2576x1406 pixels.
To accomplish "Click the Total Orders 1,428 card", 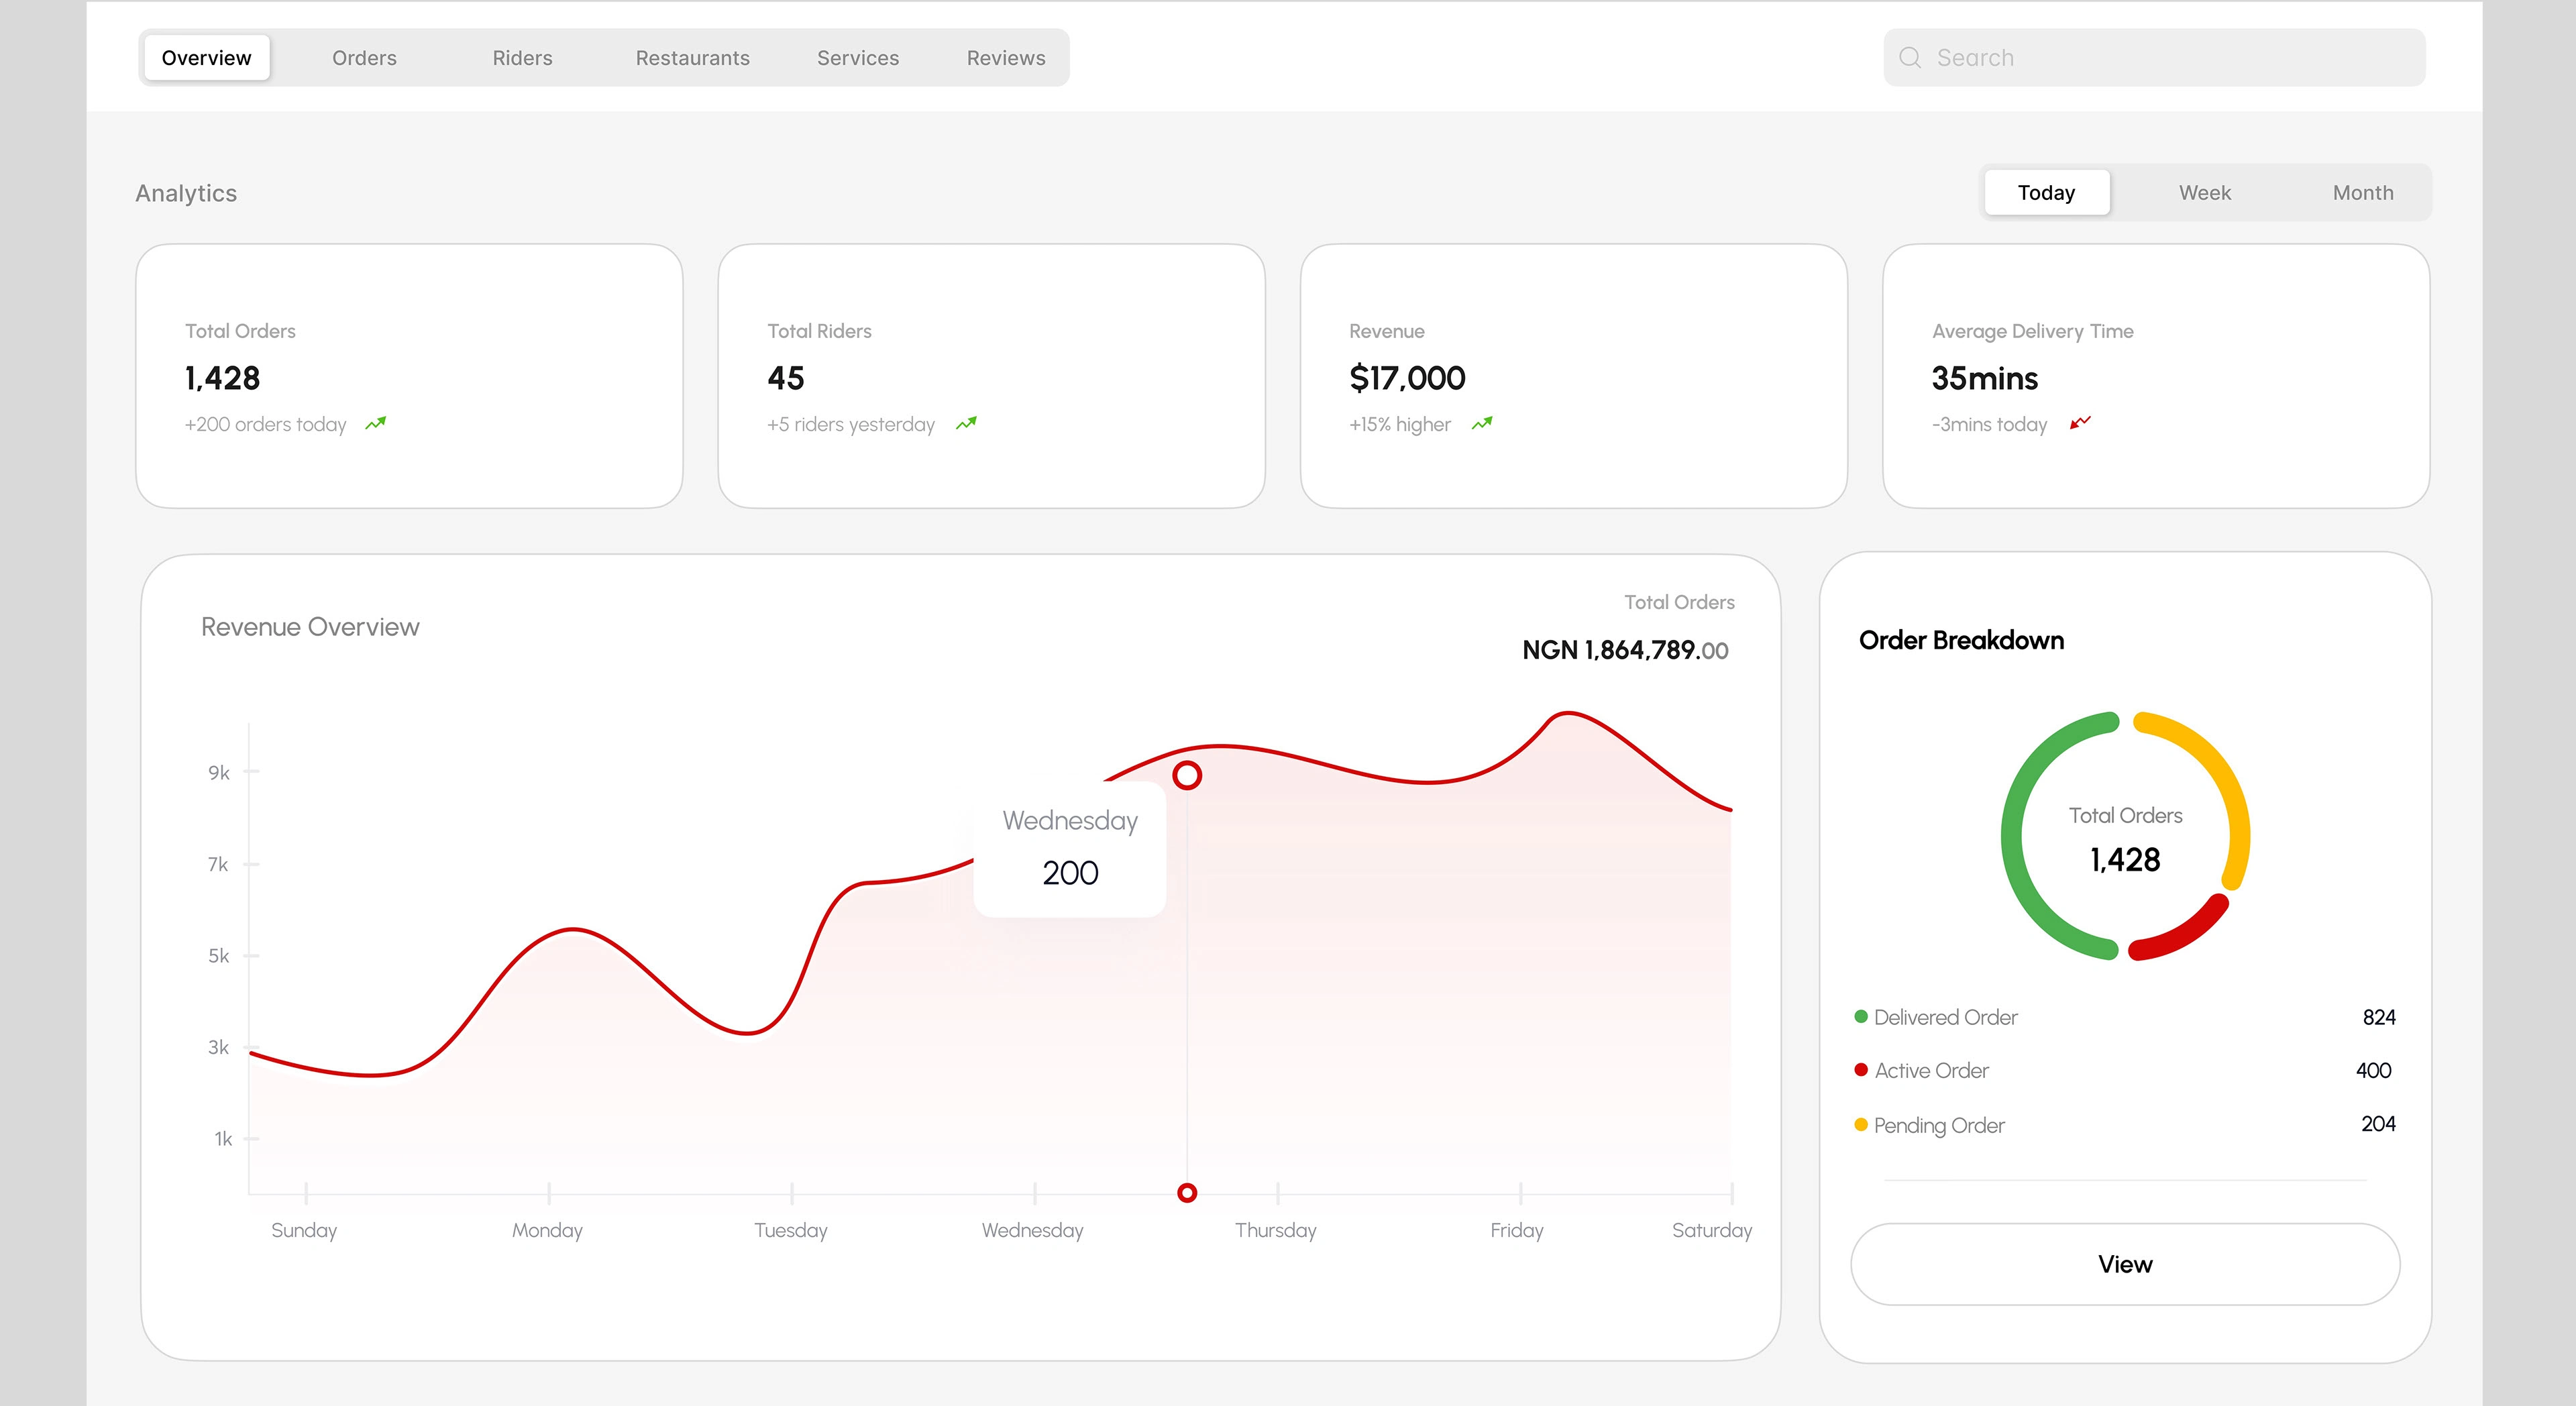I will coord(409,376).
